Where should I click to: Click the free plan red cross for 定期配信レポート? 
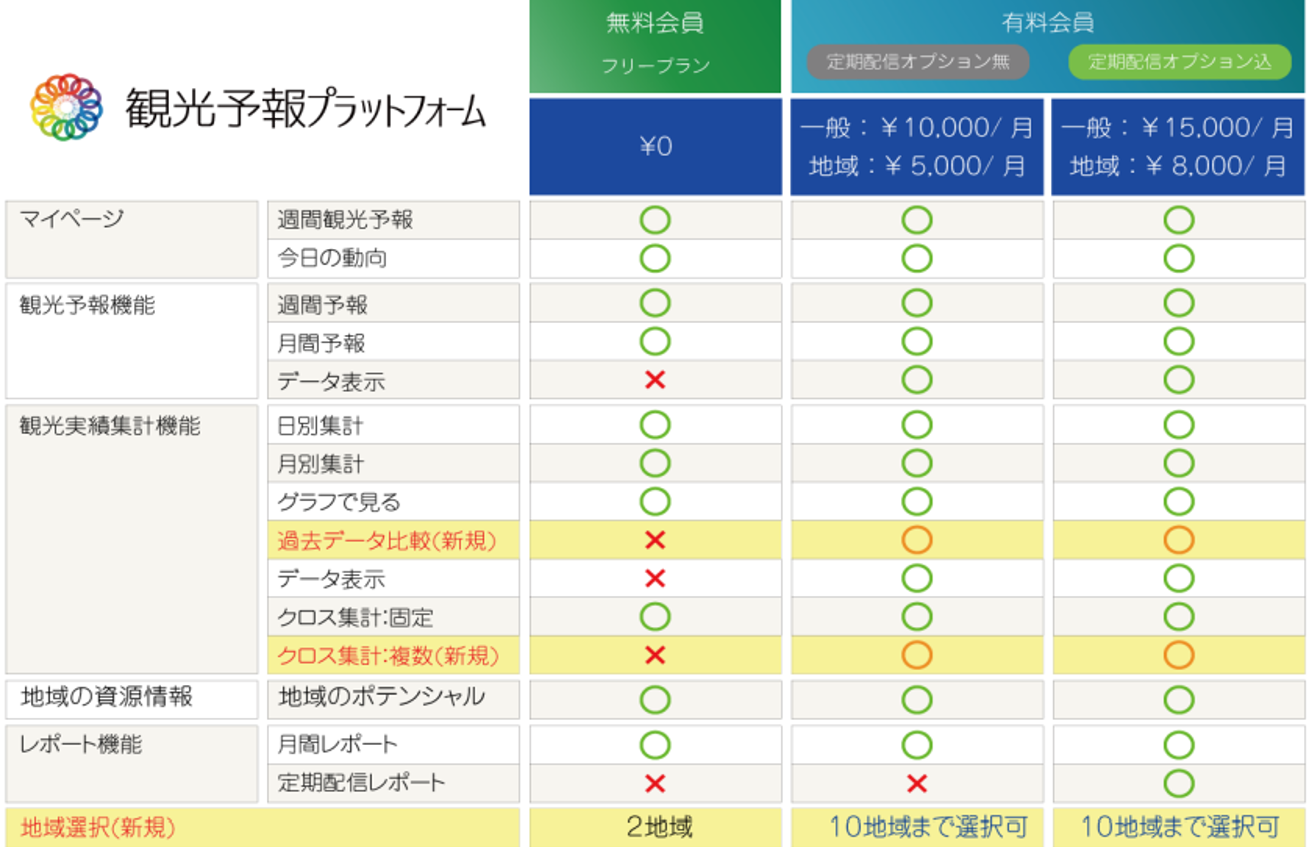655,783
